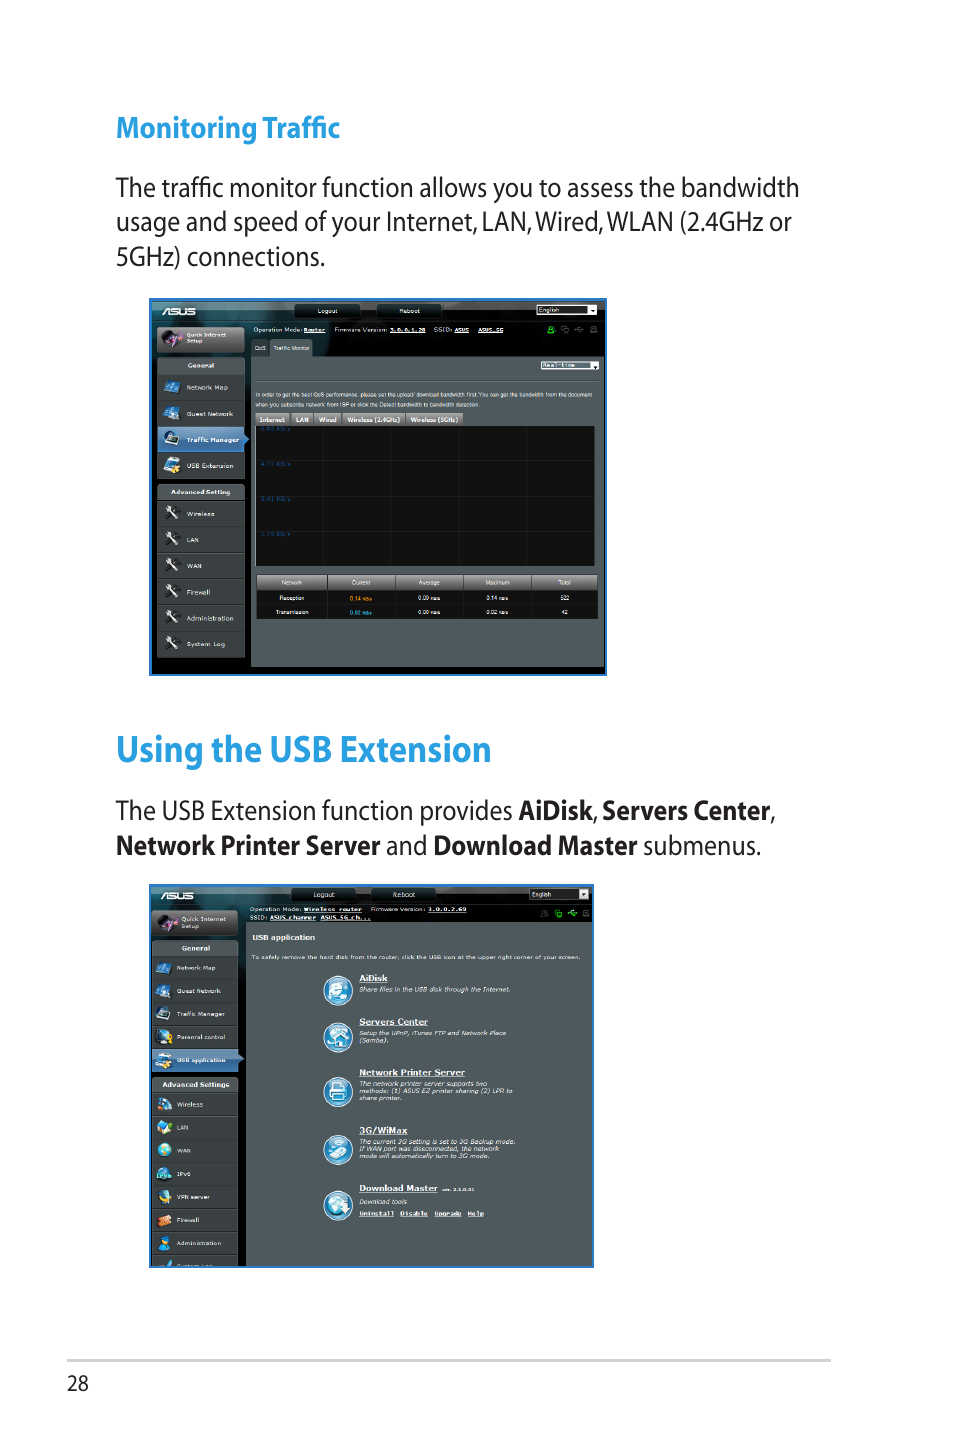Image resolution: width=954 pixels, height=1438 pixels.
Task: Open Firewall brick icon in USB application screenshot
Action: tap(164, 1219)
